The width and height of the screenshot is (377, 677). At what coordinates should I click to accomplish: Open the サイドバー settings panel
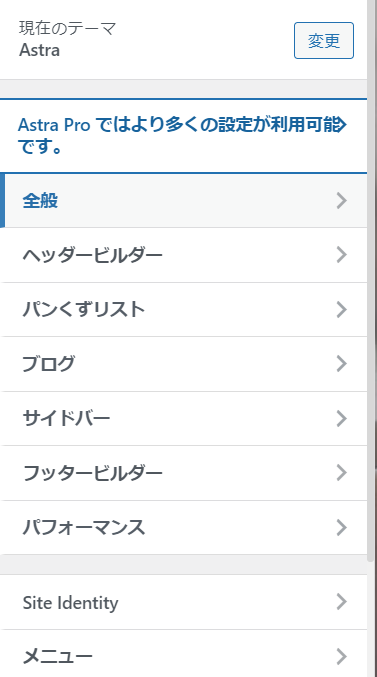point(184,418)
